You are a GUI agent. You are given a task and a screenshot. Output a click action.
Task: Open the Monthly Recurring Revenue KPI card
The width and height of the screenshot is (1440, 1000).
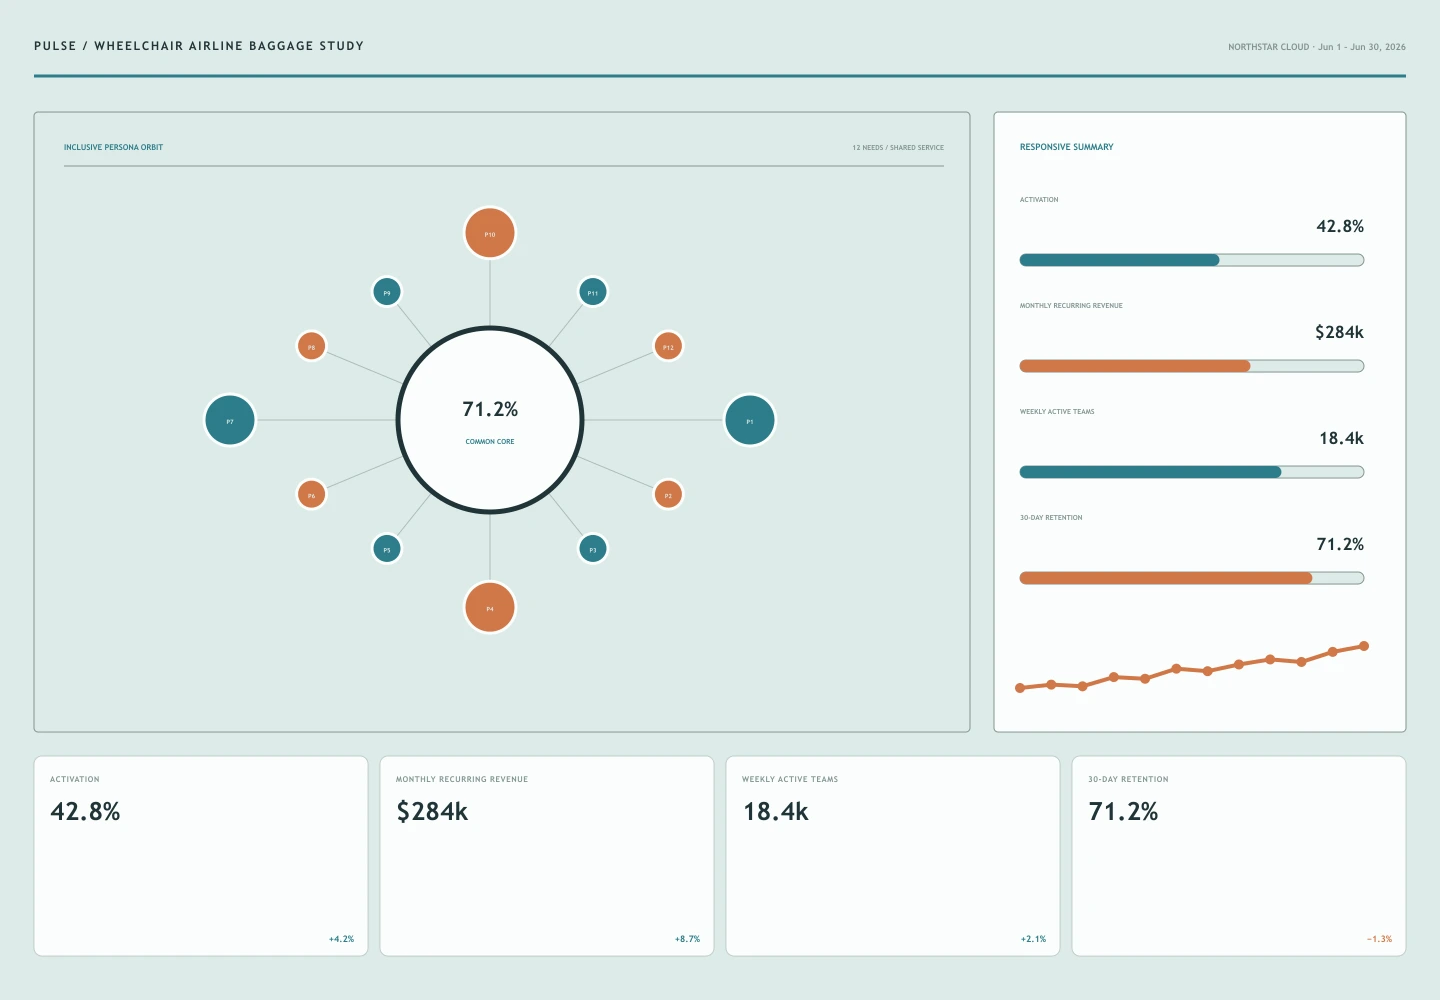click(x=547, y=856)
